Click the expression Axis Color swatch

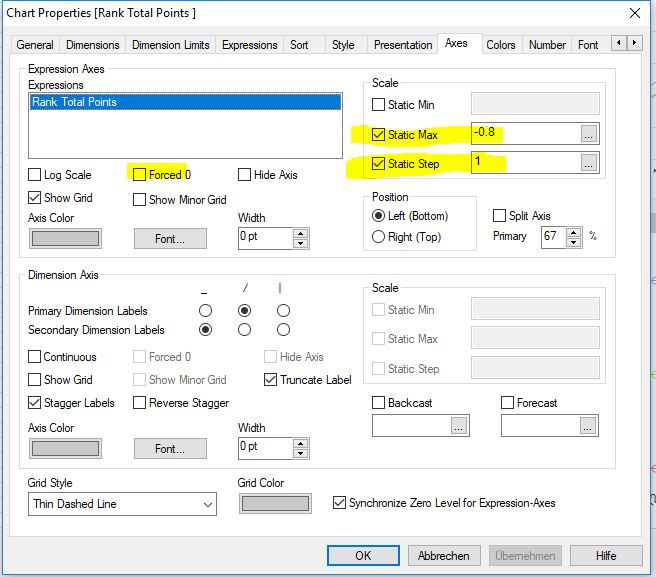(65, 239)
